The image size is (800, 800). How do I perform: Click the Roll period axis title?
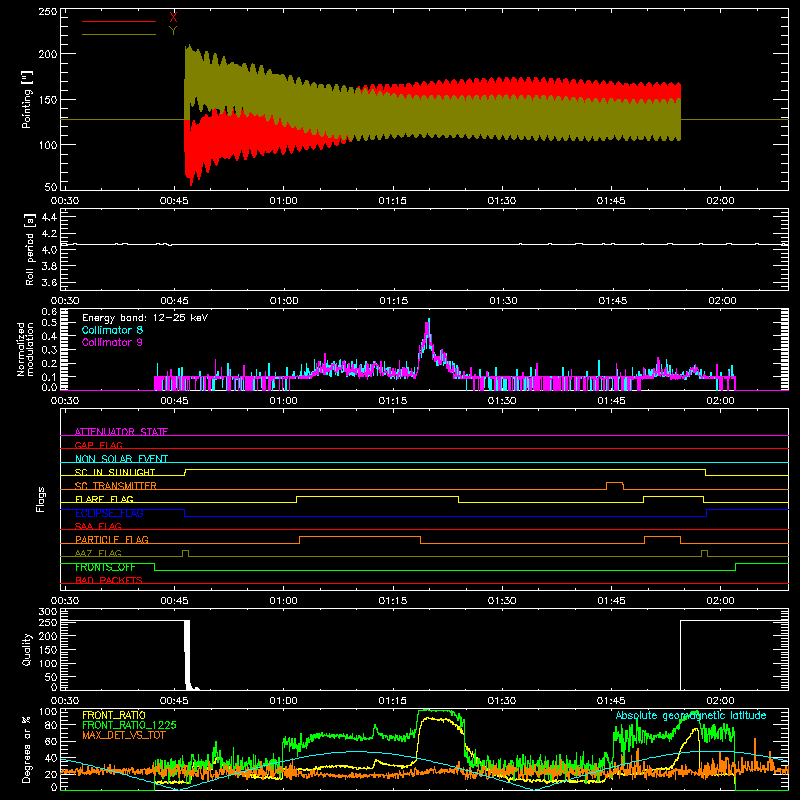[30, 249]
